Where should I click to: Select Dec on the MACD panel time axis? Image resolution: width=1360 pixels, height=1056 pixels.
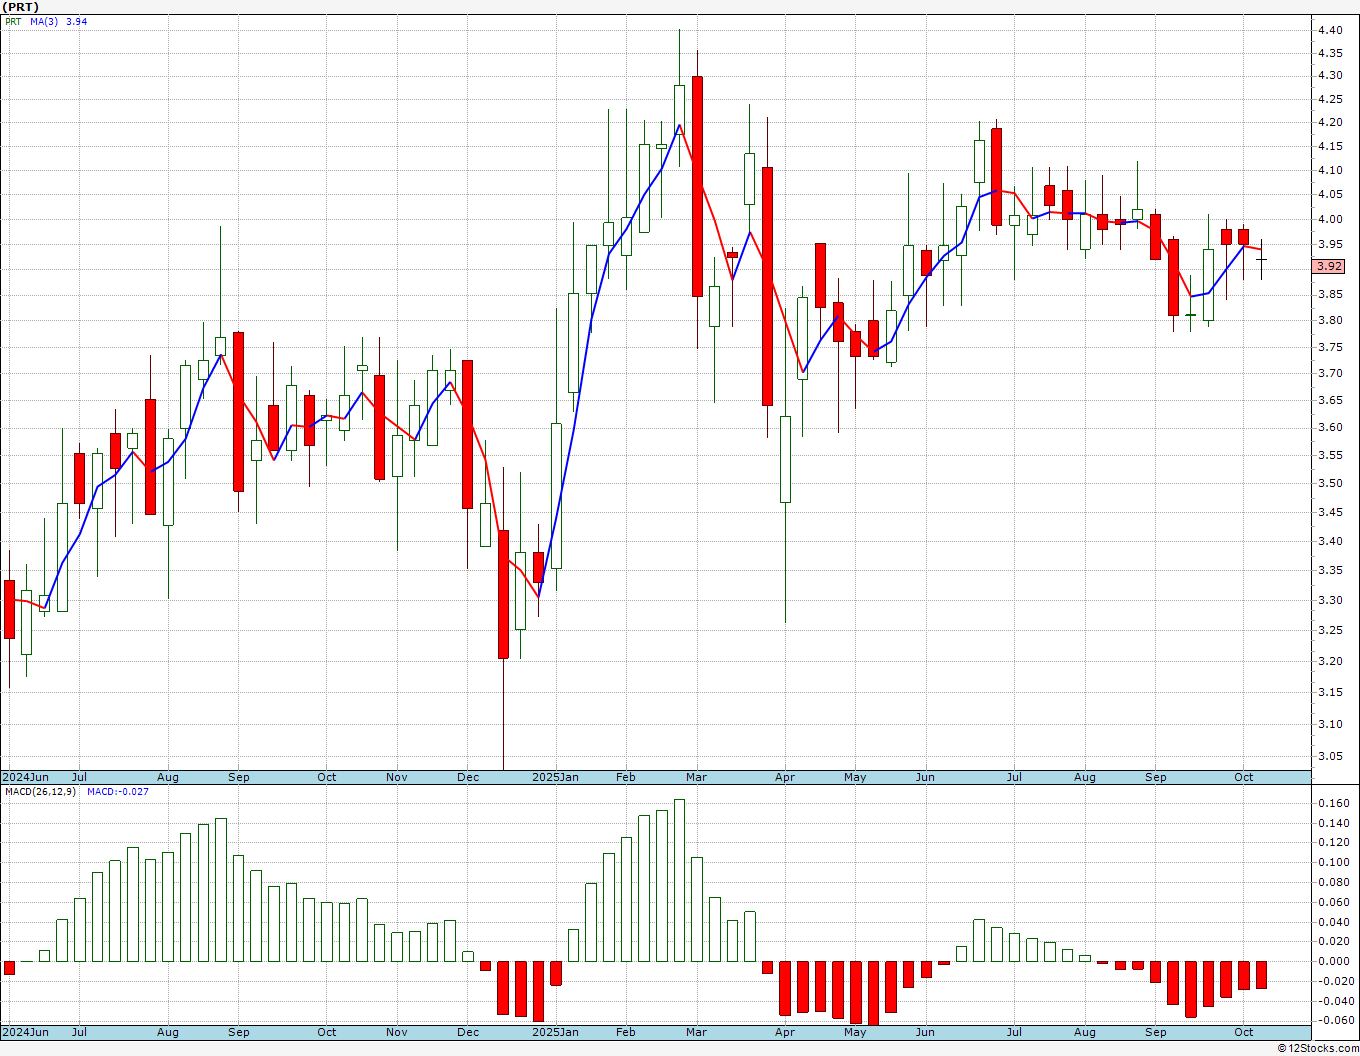pos(468,1032)
